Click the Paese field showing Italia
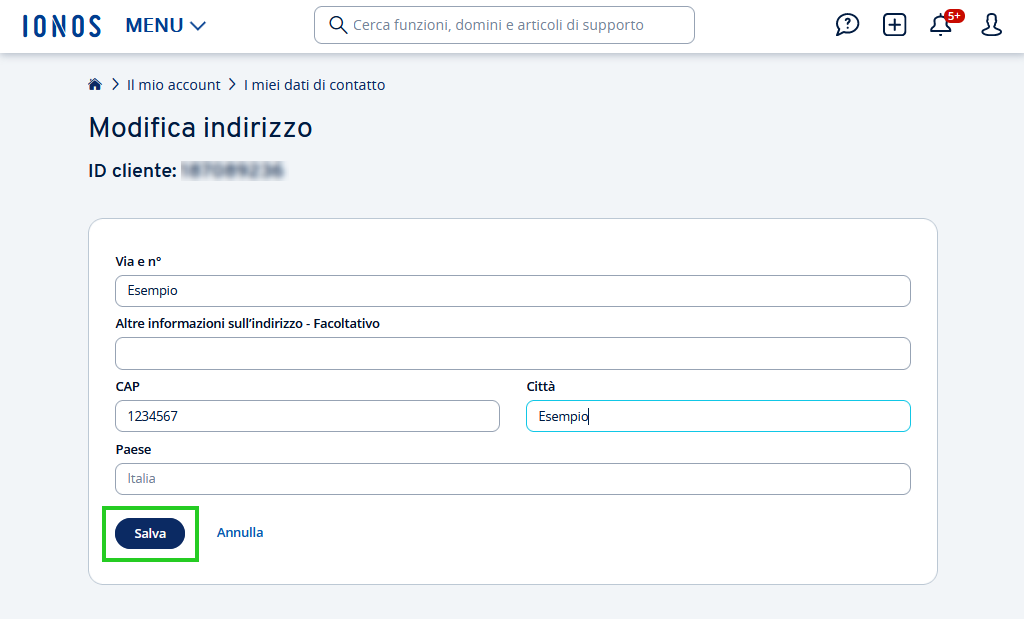Viewport: 1024px width, 619px height. (513, 479)
